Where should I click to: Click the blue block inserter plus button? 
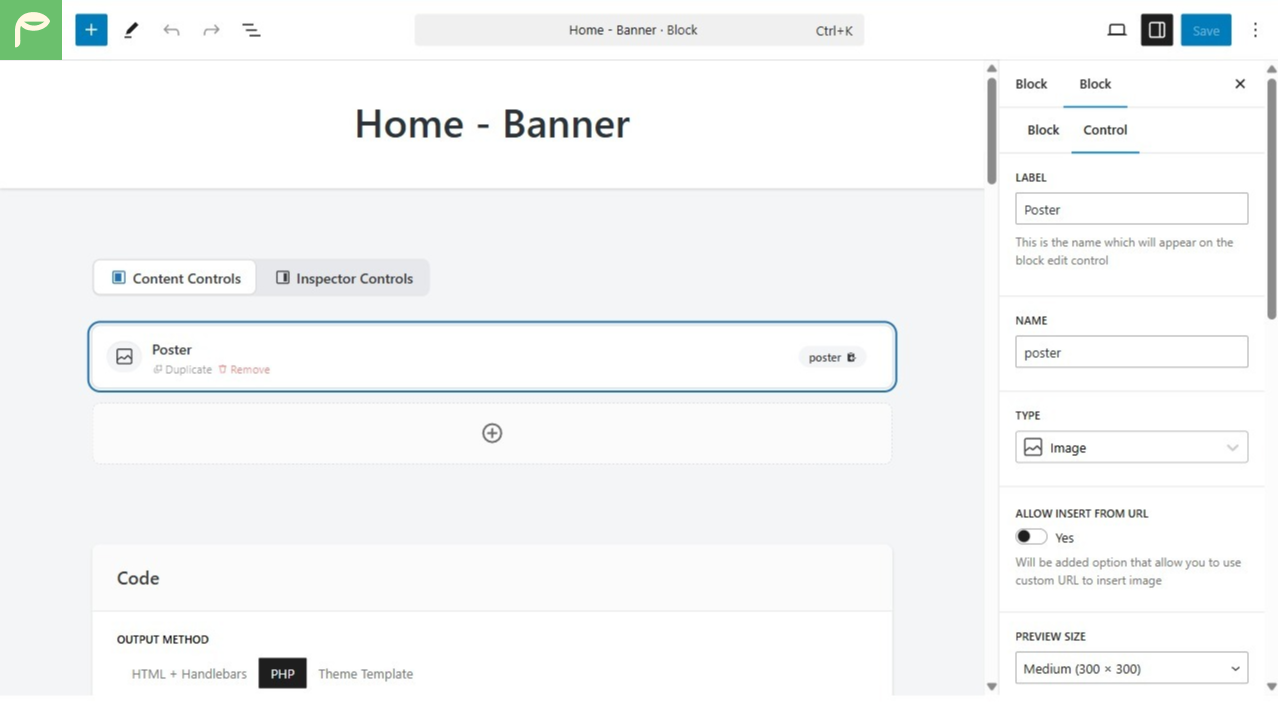[x=91, y=30]
